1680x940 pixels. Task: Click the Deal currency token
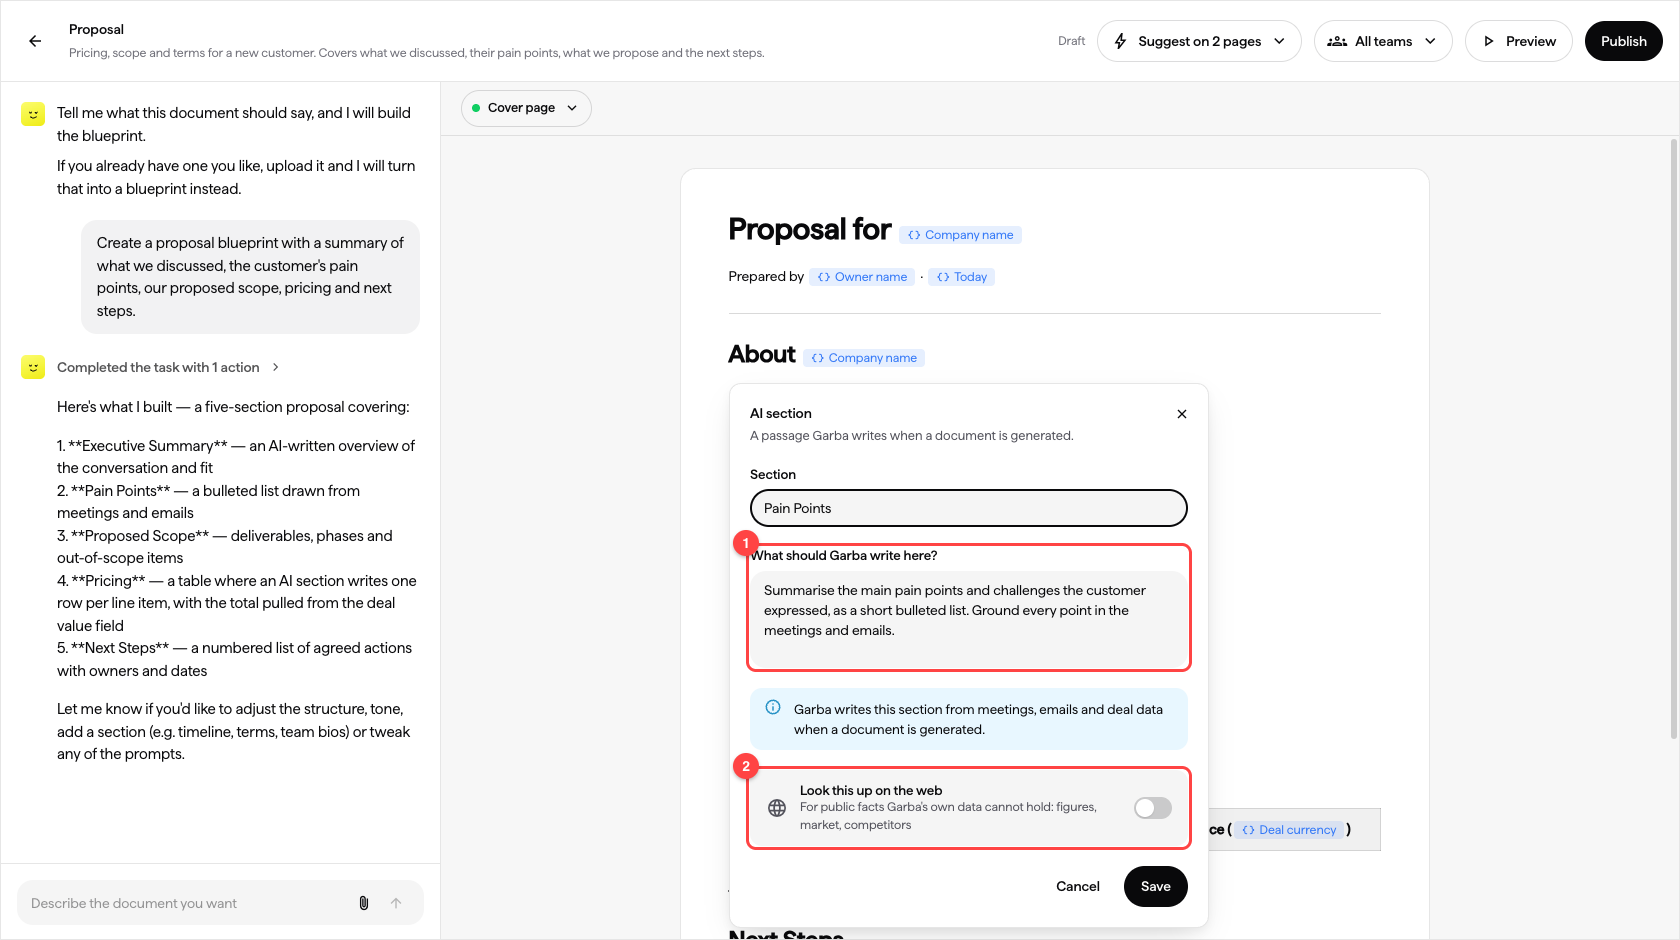pos(1289,830)
